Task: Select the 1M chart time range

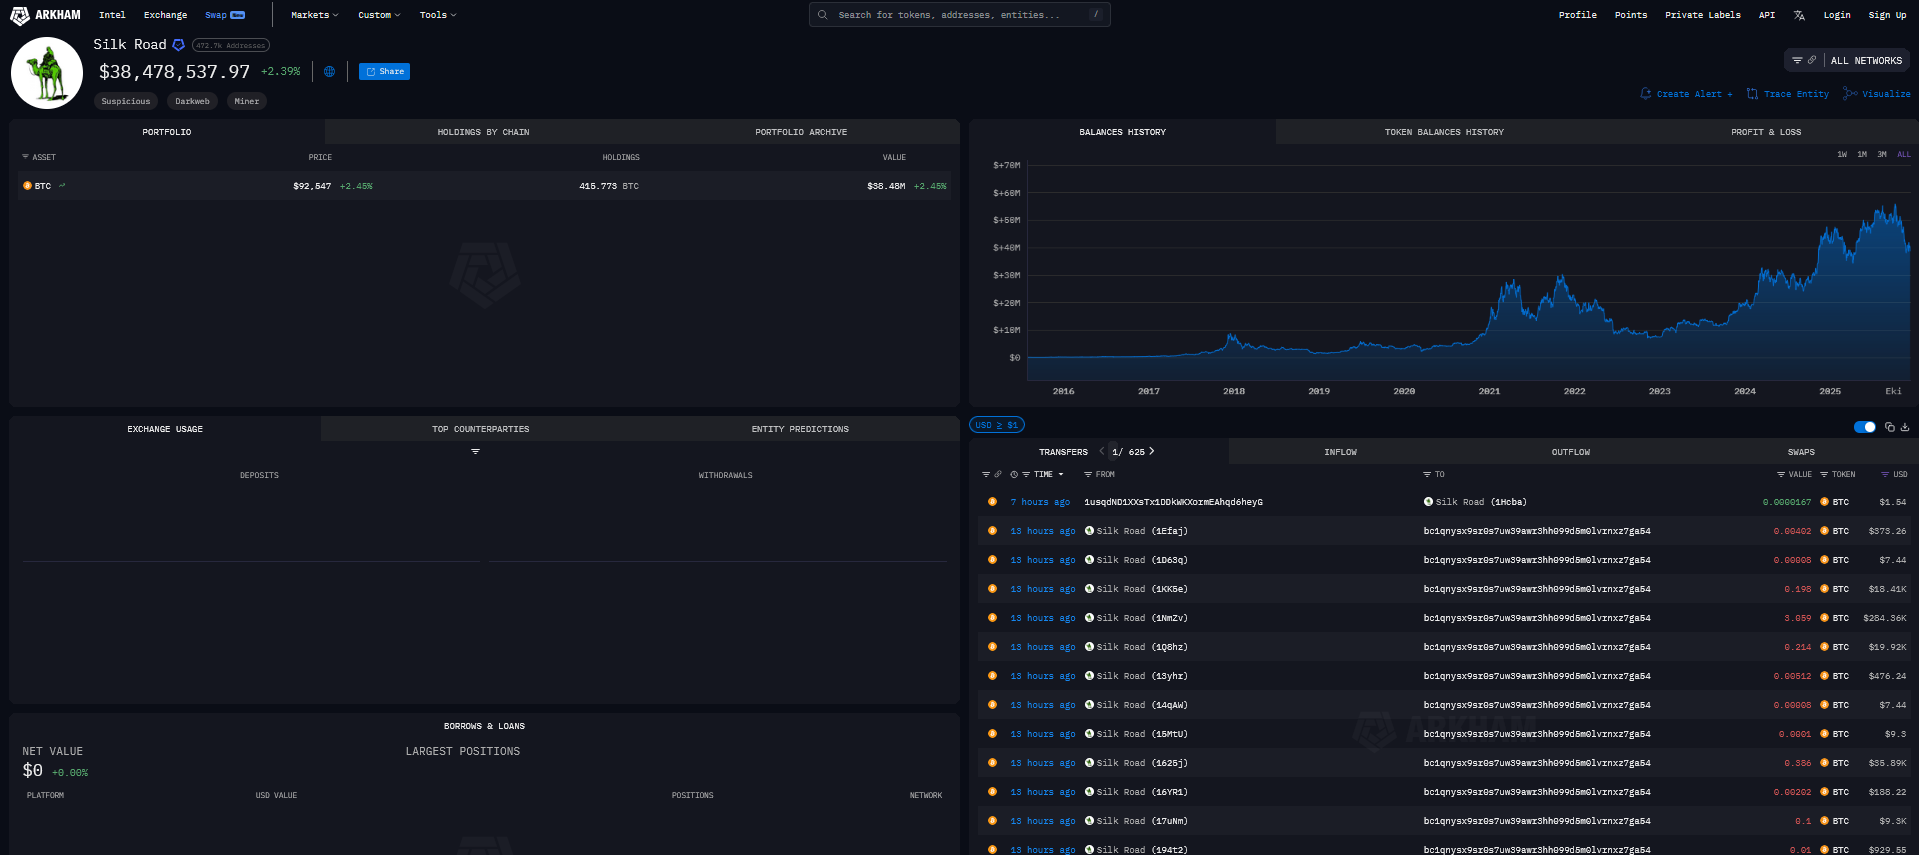Action: click(1862, 155)
